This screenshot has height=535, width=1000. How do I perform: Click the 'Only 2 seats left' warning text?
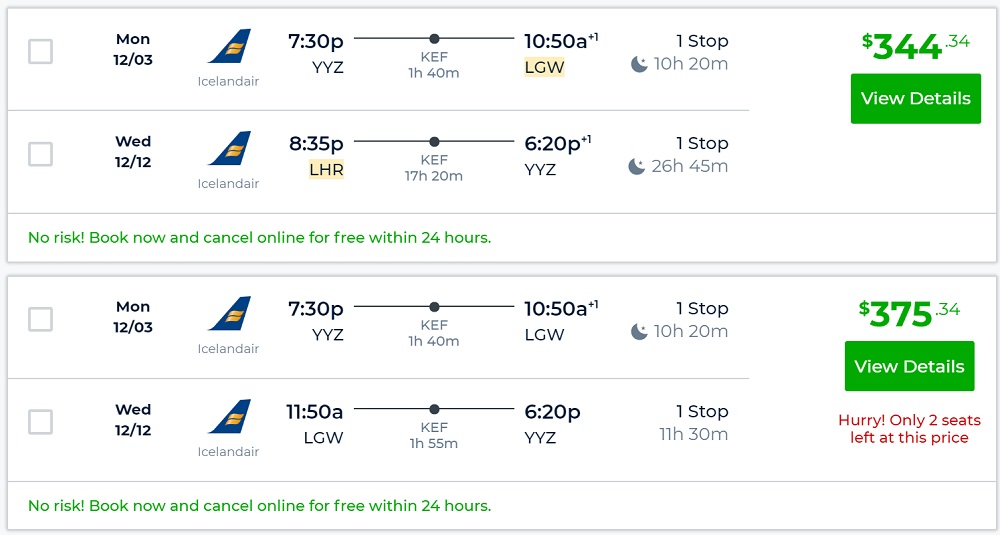(909, 429)
